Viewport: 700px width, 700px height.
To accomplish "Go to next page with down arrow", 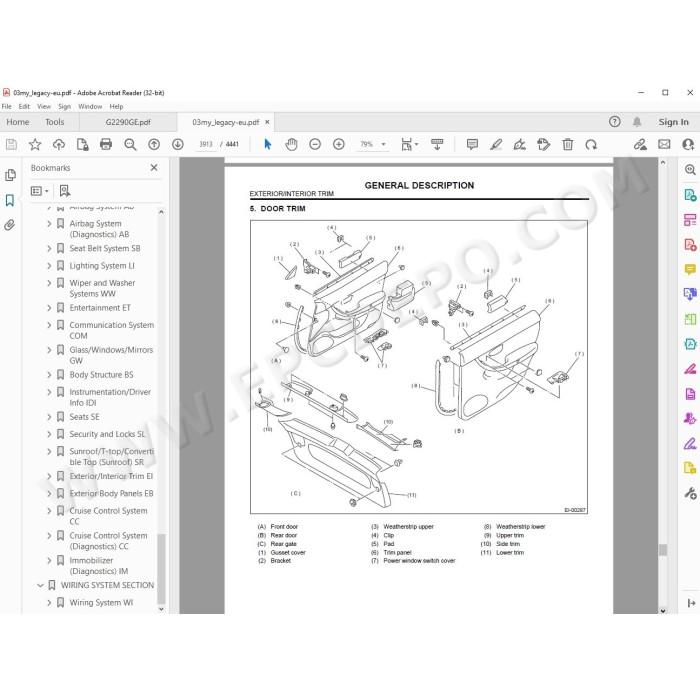I will coord(178,144).
